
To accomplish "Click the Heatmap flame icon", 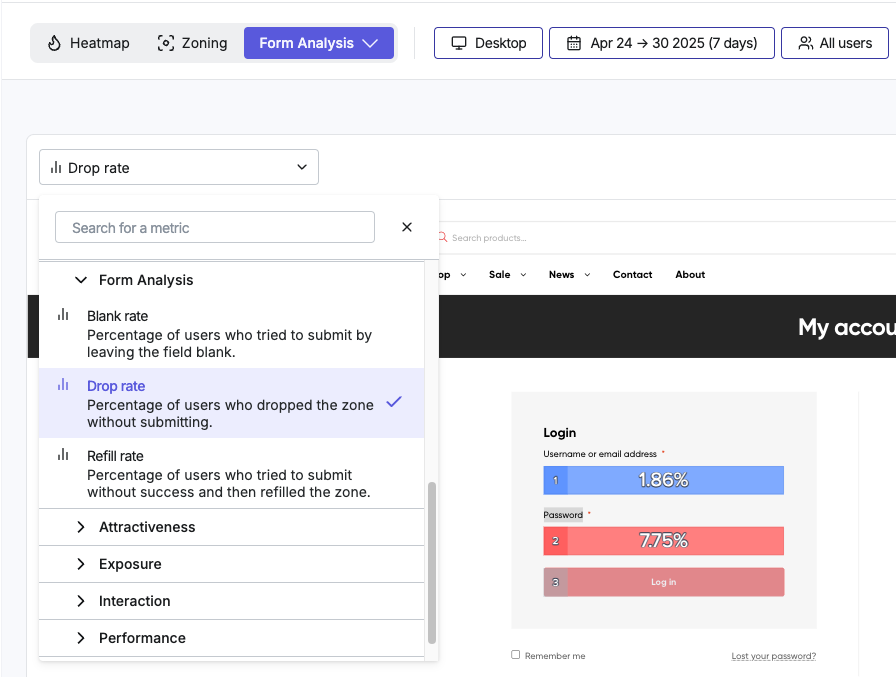I will point(54,43).
